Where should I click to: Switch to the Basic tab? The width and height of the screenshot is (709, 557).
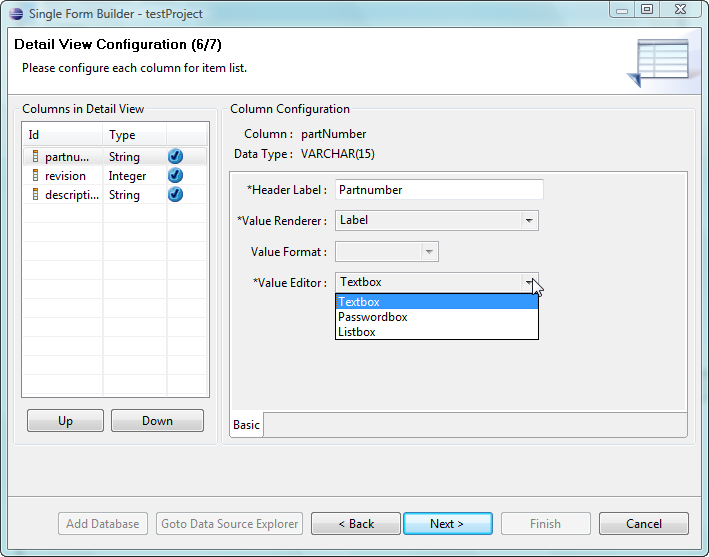(246, 425)
